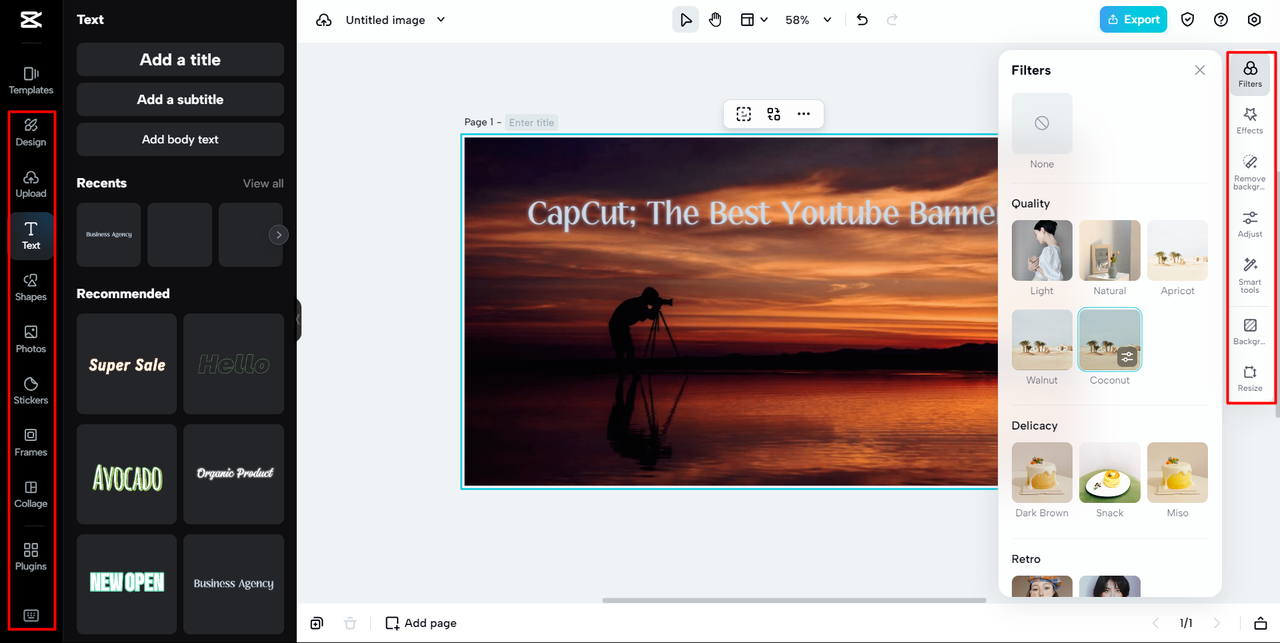Screen dimensions: 1280x643
Task: Collapse the left panel handle
Action: (298, 321)
